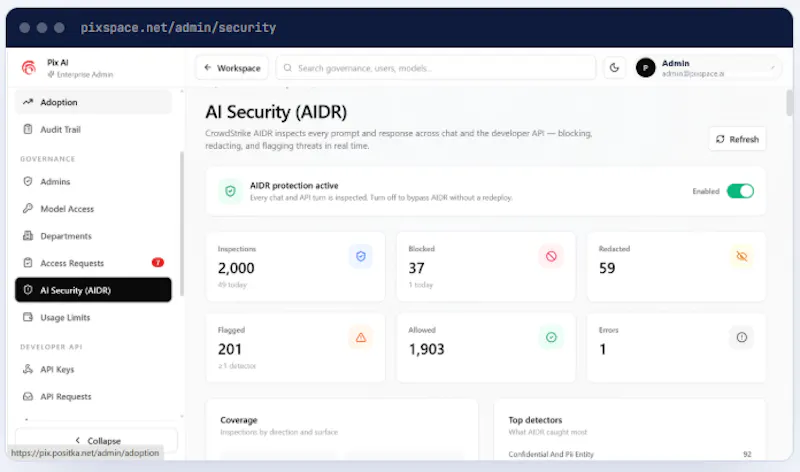Click the Coverage card heading
Viewport: 800px width, 472px height.
tap(239, 420)
